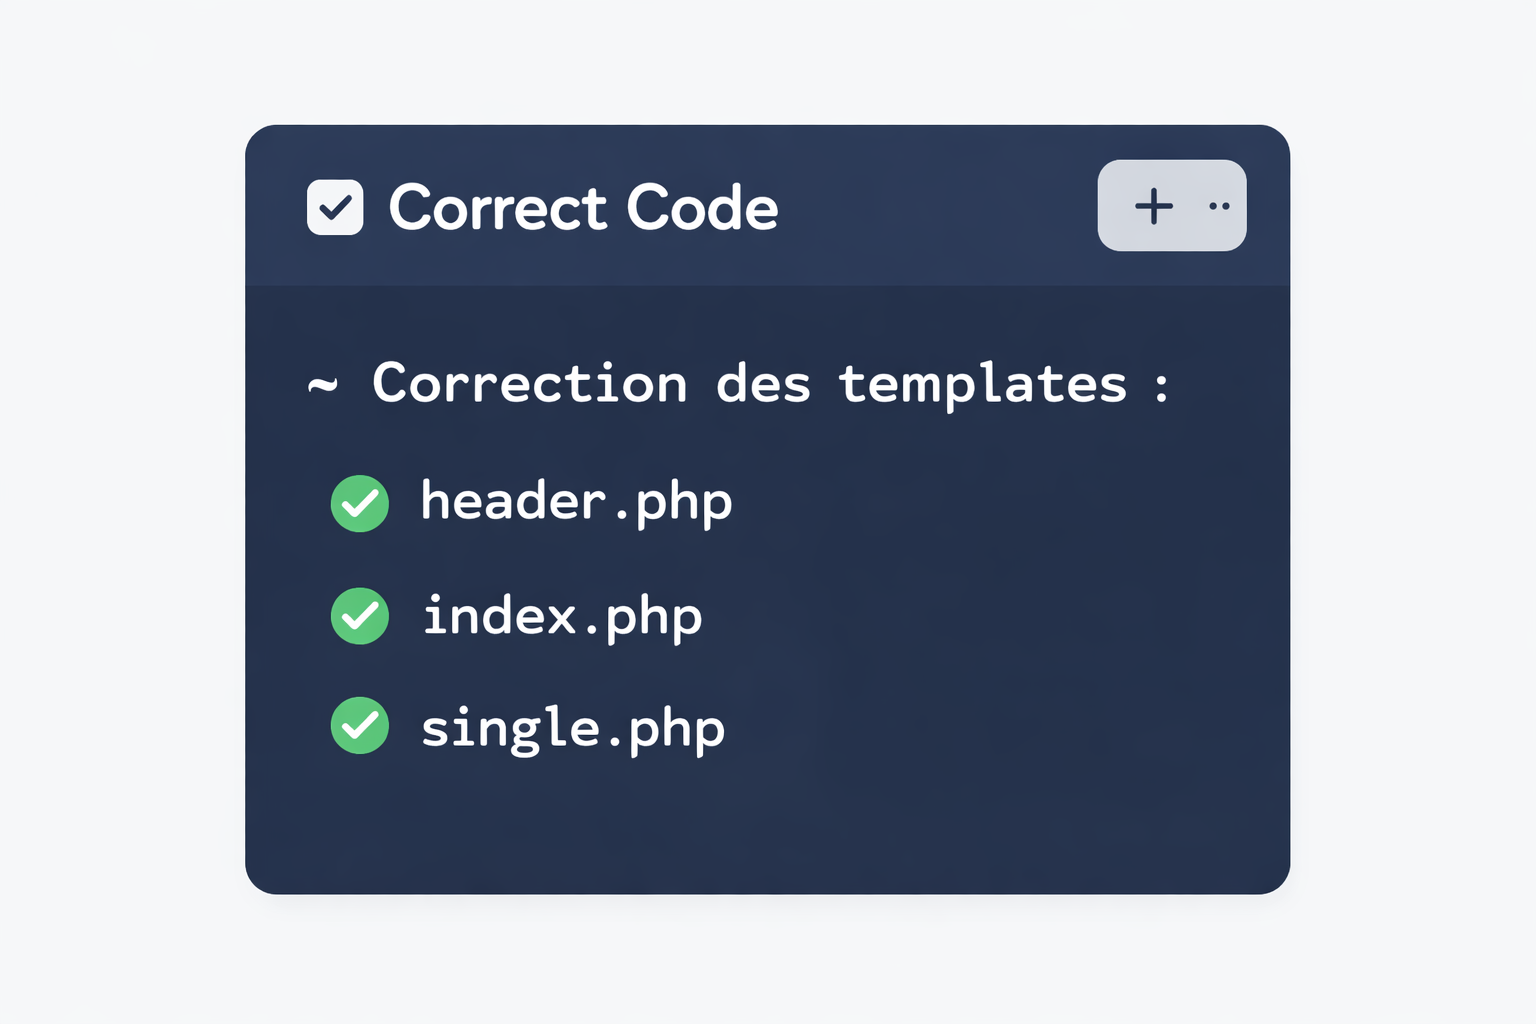Select the index.php file name

(x=562, y=616)
